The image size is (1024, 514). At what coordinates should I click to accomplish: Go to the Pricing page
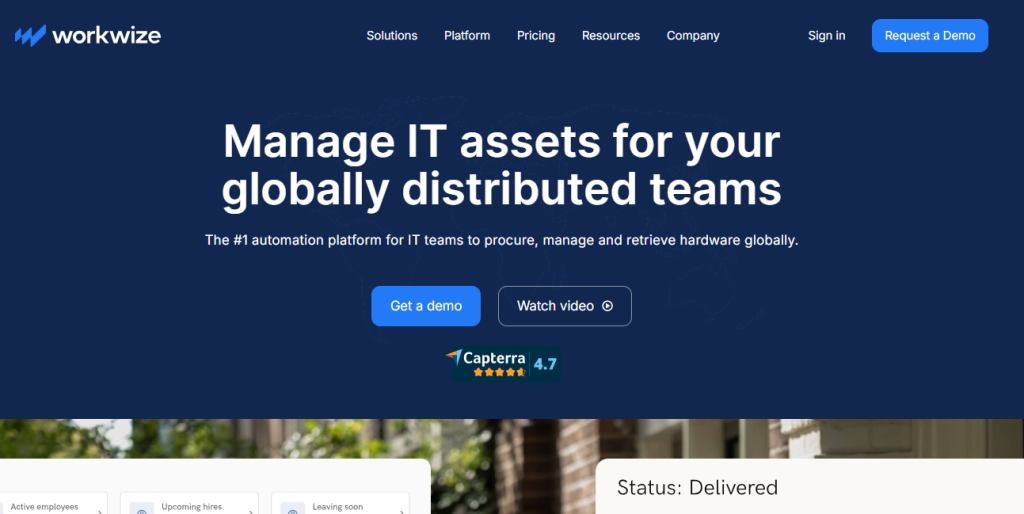click(x=536, y=36)
